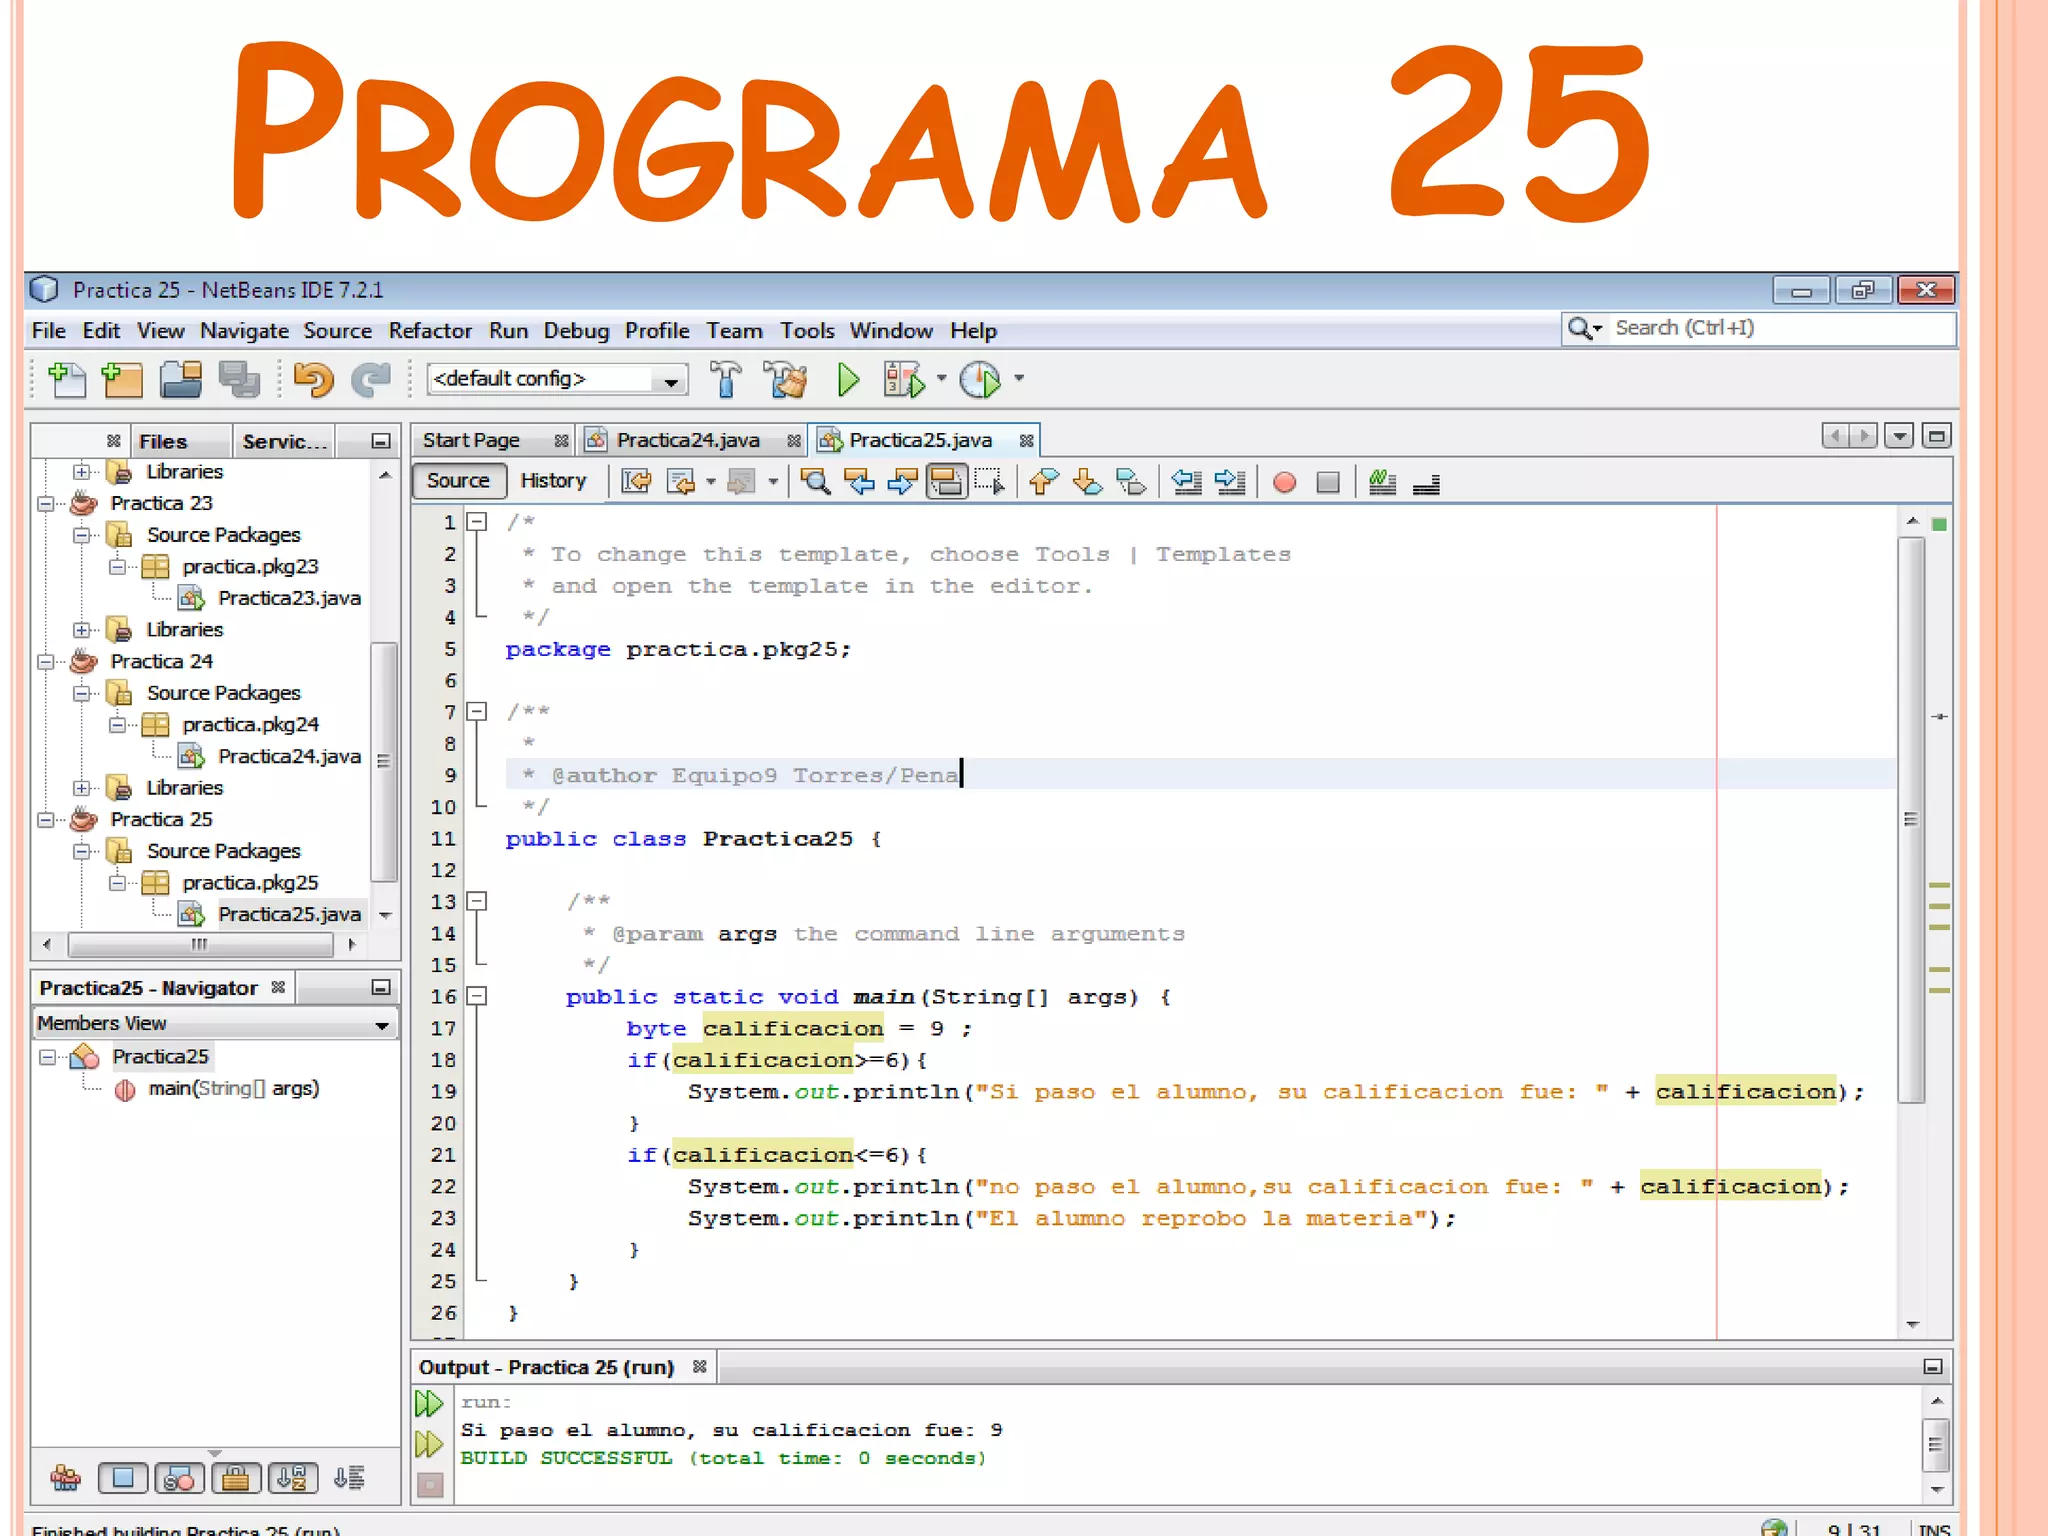Click Shift Line Left icon
The width and height of the screenshot is (2048, 1536).
[x=1186, y=482]
